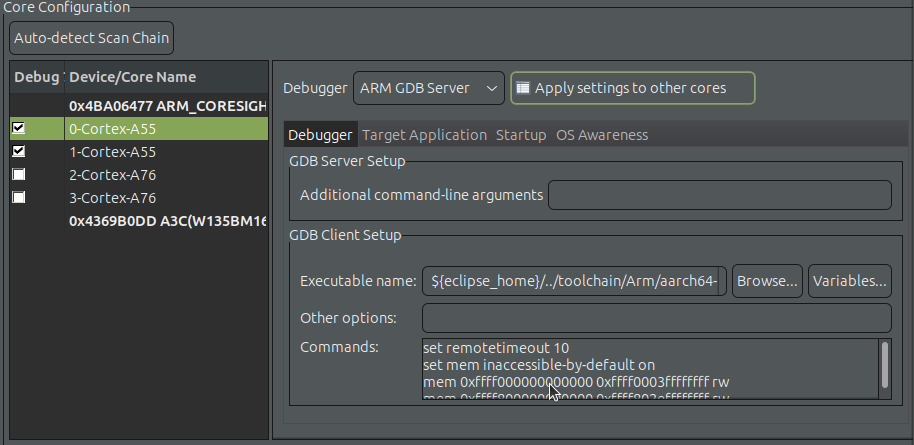Uncheck debug checkbox for 0-Cortex-A55

pyautogui.click(x=18, y=129)
